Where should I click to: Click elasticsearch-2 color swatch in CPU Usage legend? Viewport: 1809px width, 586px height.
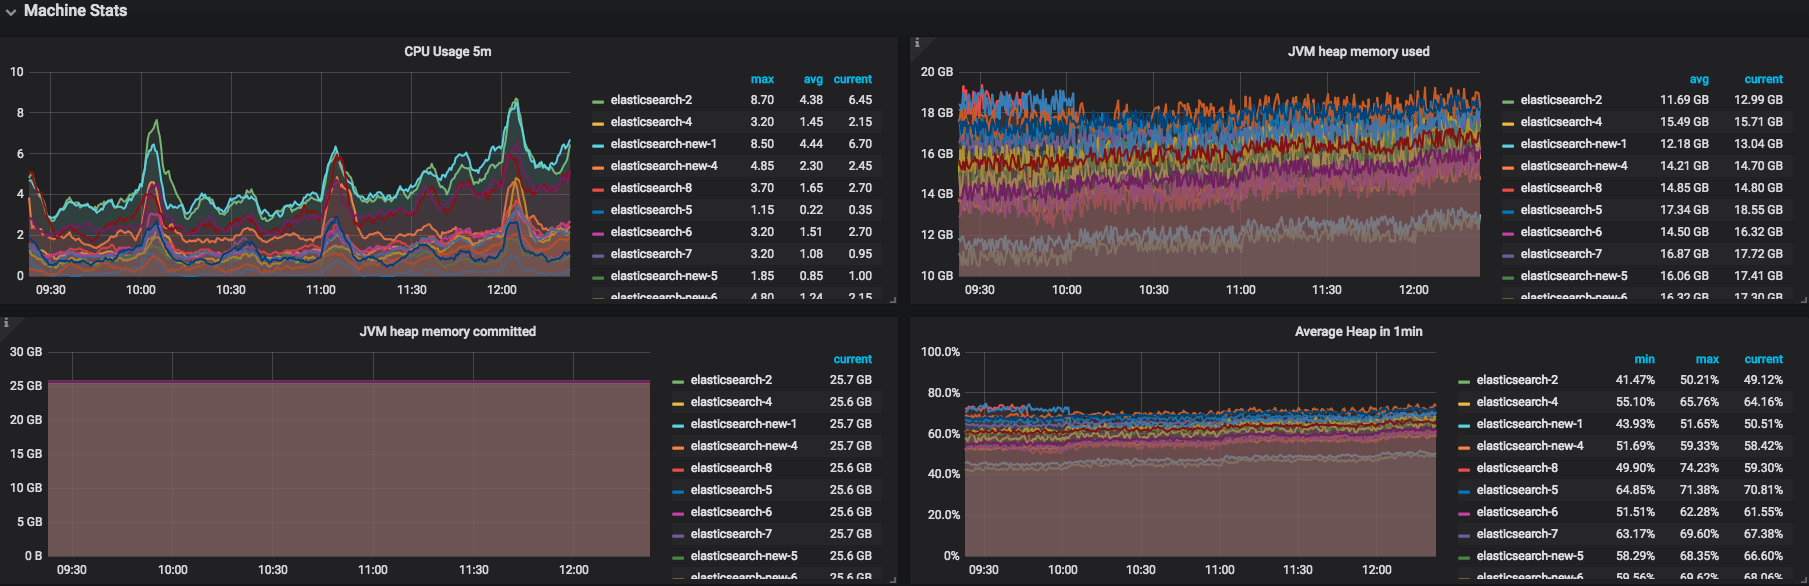point(598,101)
